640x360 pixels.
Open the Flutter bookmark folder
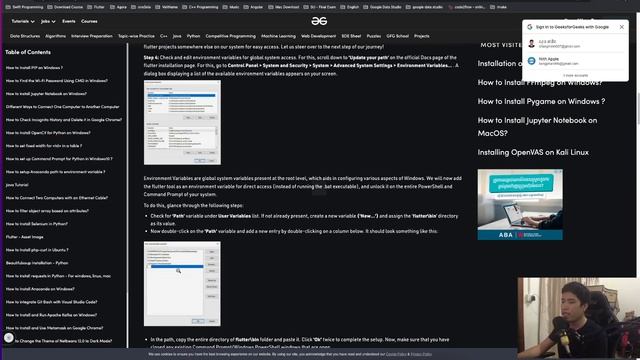click(x=96, y=7)
